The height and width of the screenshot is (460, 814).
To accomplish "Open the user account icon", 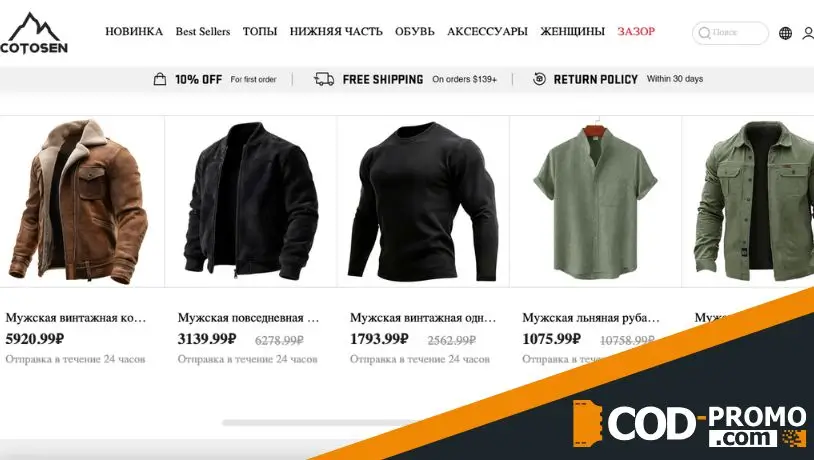I will (808, 33).
